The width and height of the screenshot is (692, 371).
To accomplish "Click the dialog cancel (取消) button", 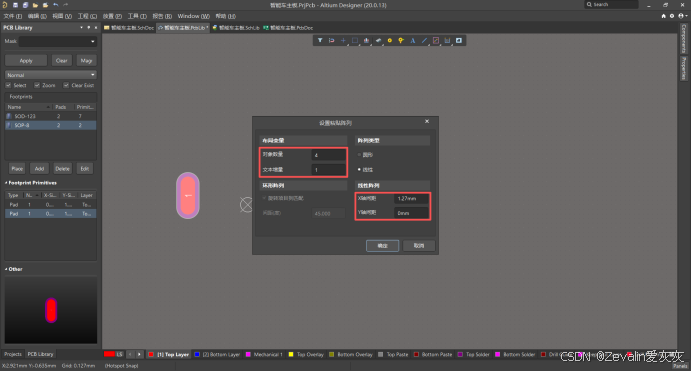I will pos(419,246).
